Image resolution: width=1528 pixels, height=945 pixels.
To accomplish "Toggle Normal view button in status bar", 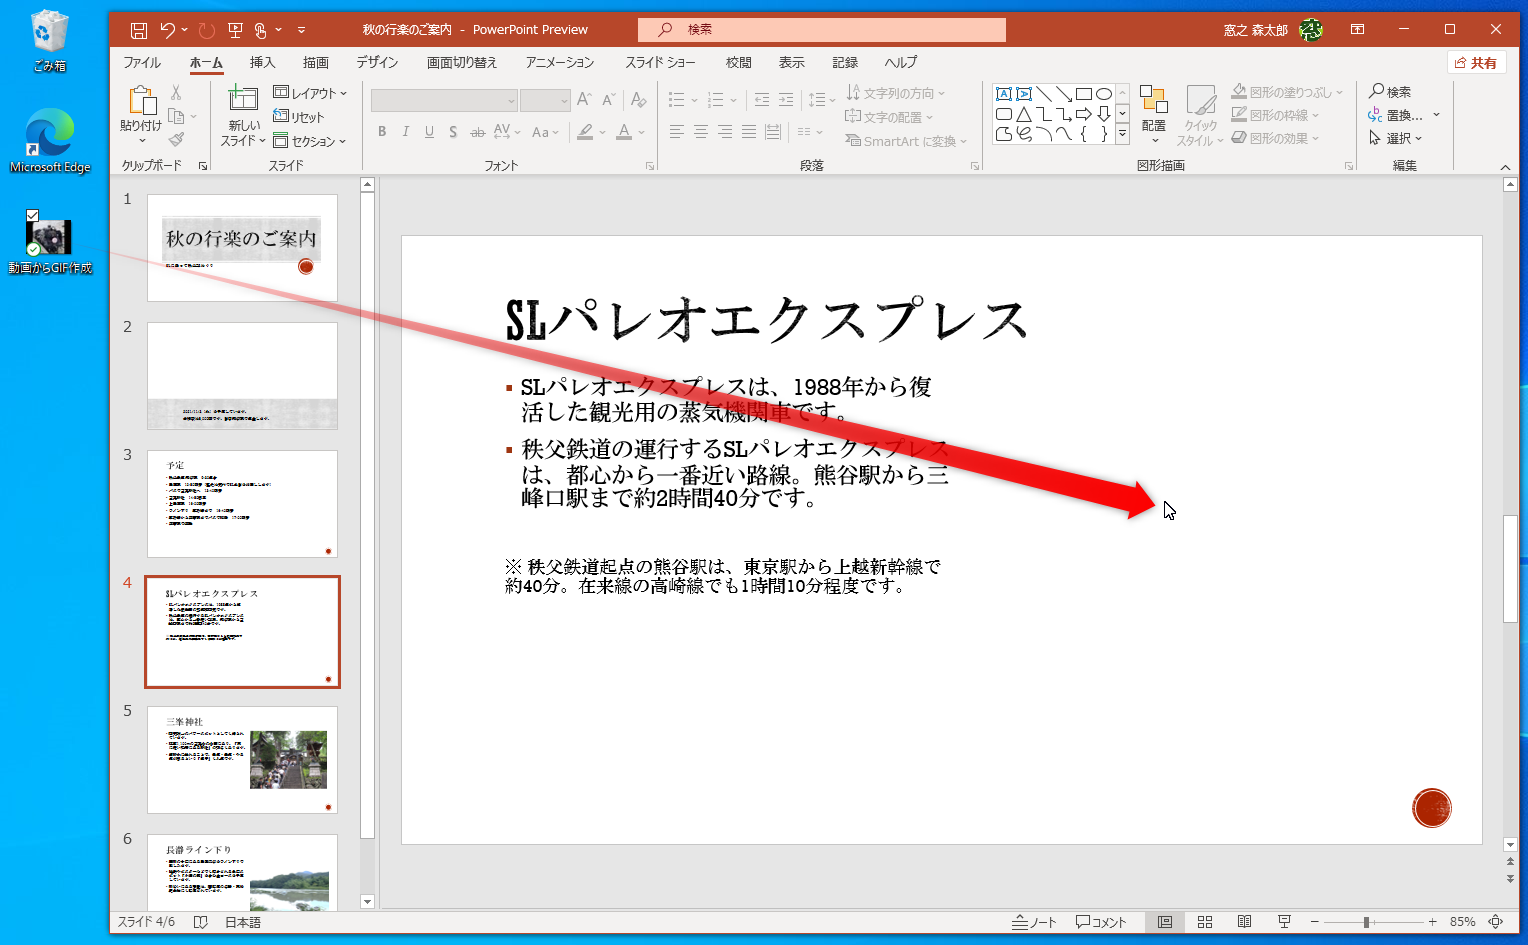I will [1165, 922].
